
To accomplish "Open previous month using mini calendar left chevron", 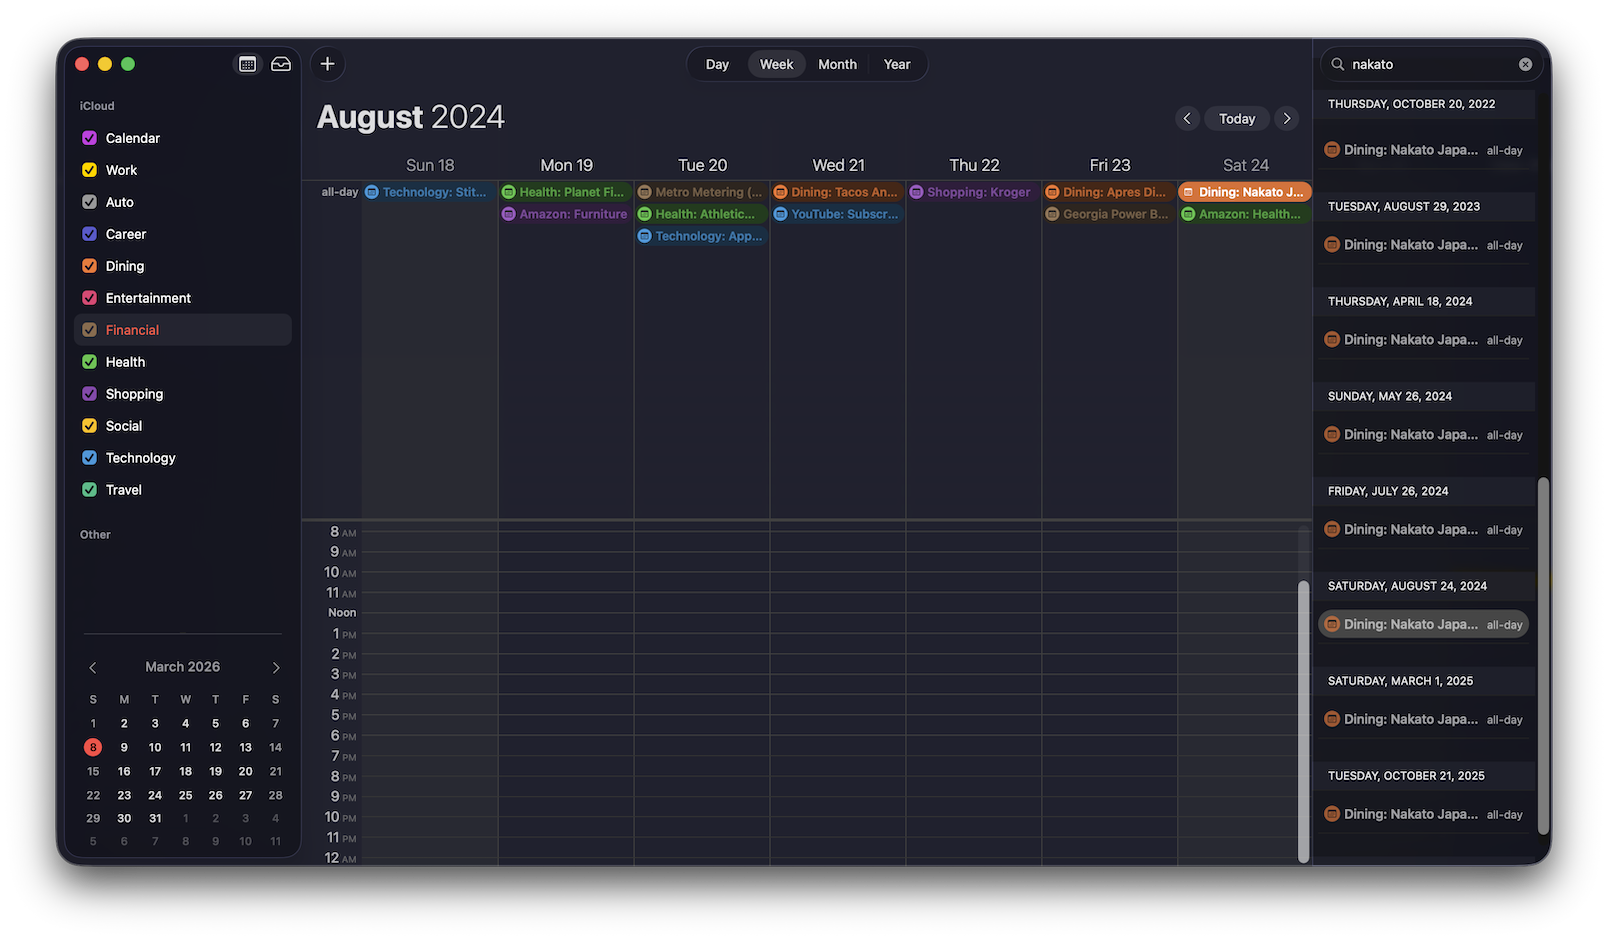I will [92, 667].
